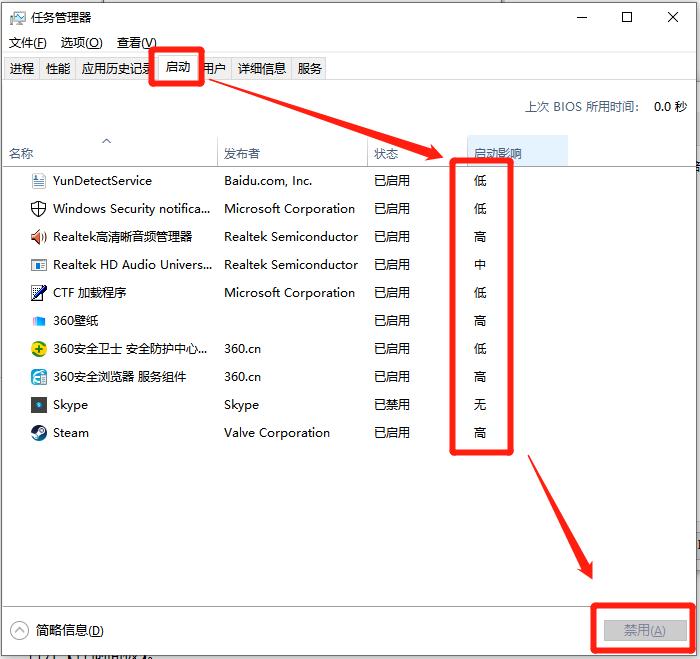The width and height of the screenshot is (700, 659).
Task: Click the 中 impact value for Realtek HD Audio
Action: (x=480, y=265)
